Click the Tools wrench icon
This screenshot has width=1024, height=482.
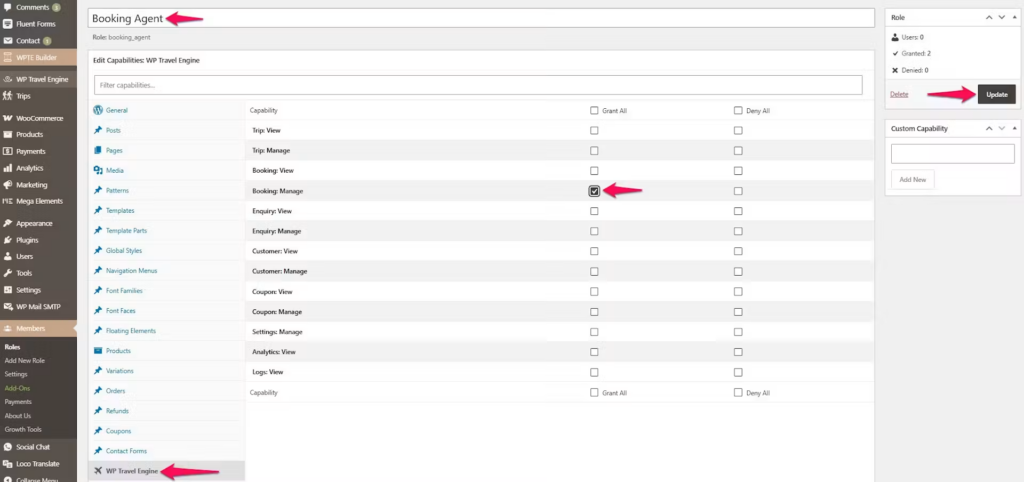[7, 273]
